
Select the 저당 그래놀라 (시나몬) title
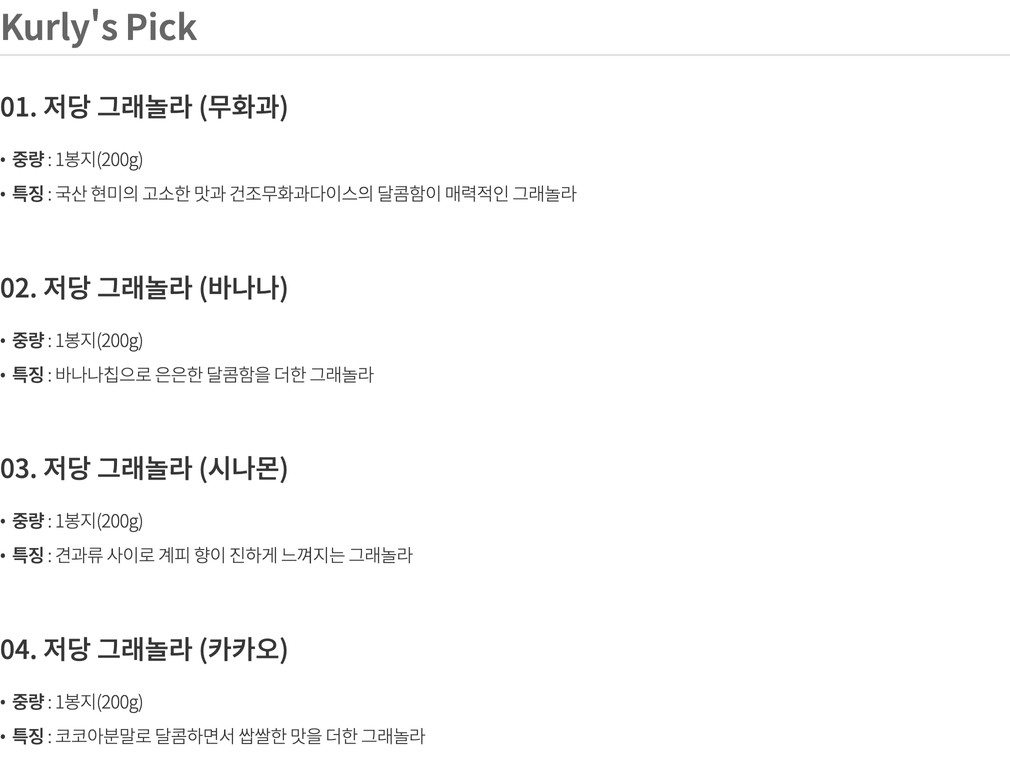tap(144, 468)
